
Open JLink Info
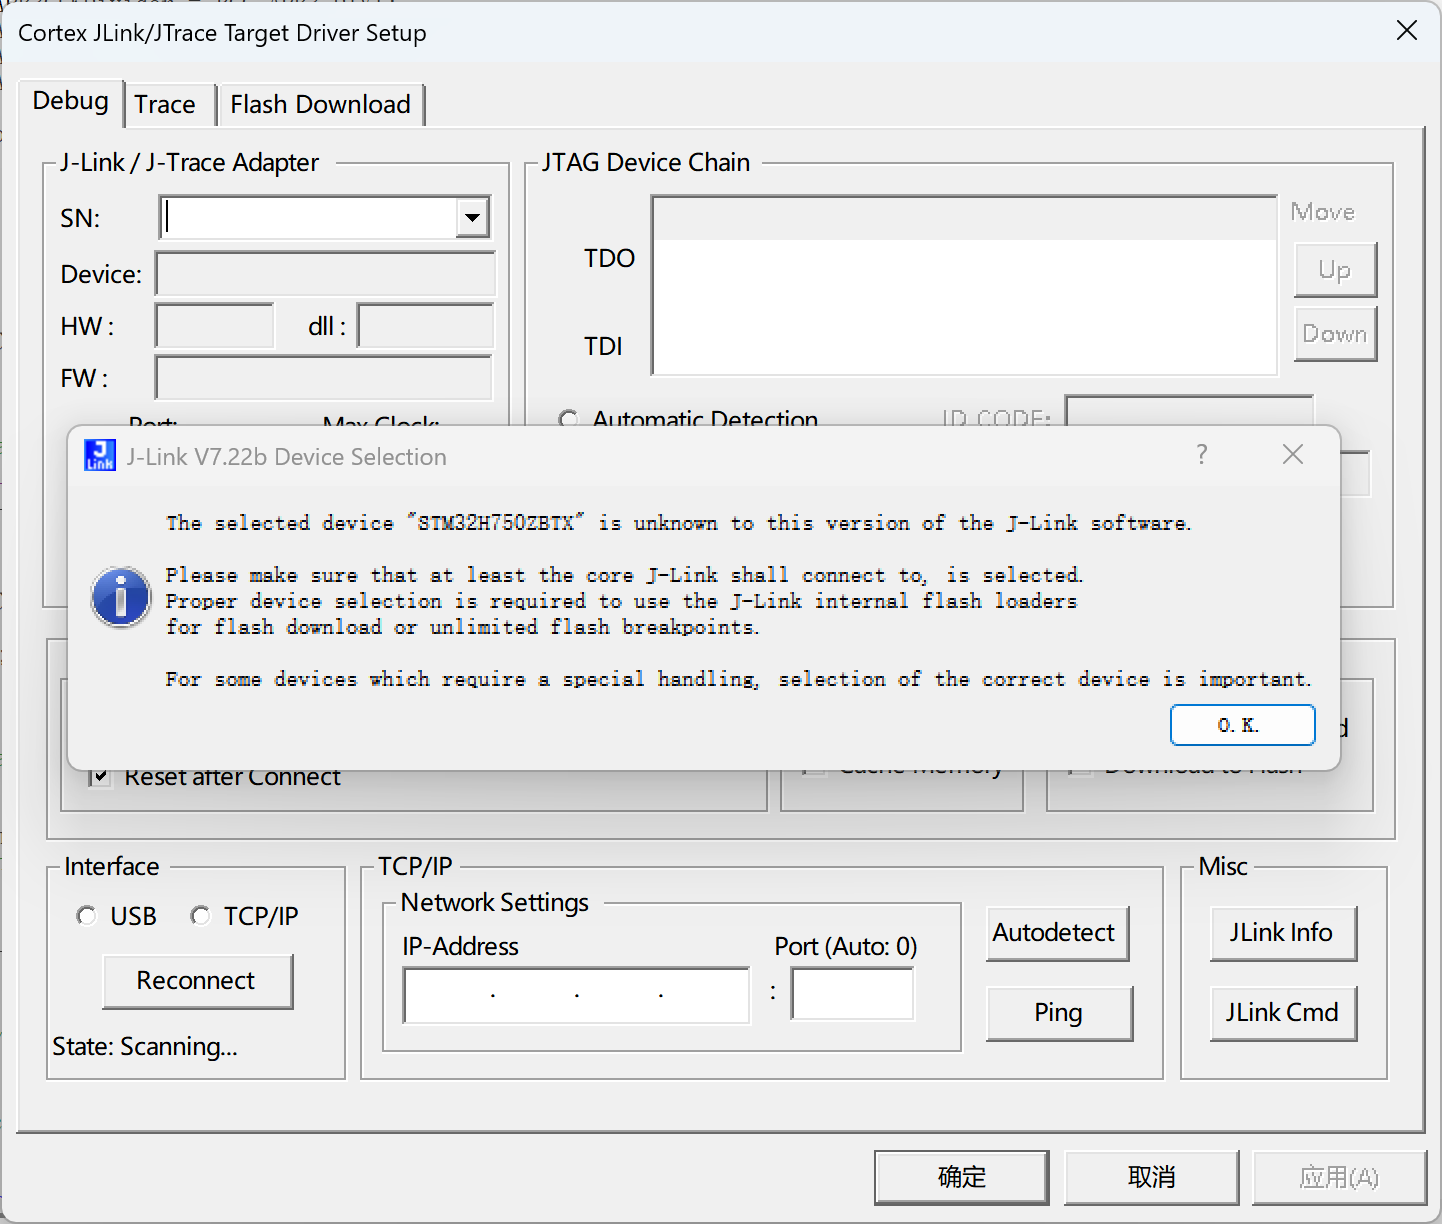coord(1283,933)
